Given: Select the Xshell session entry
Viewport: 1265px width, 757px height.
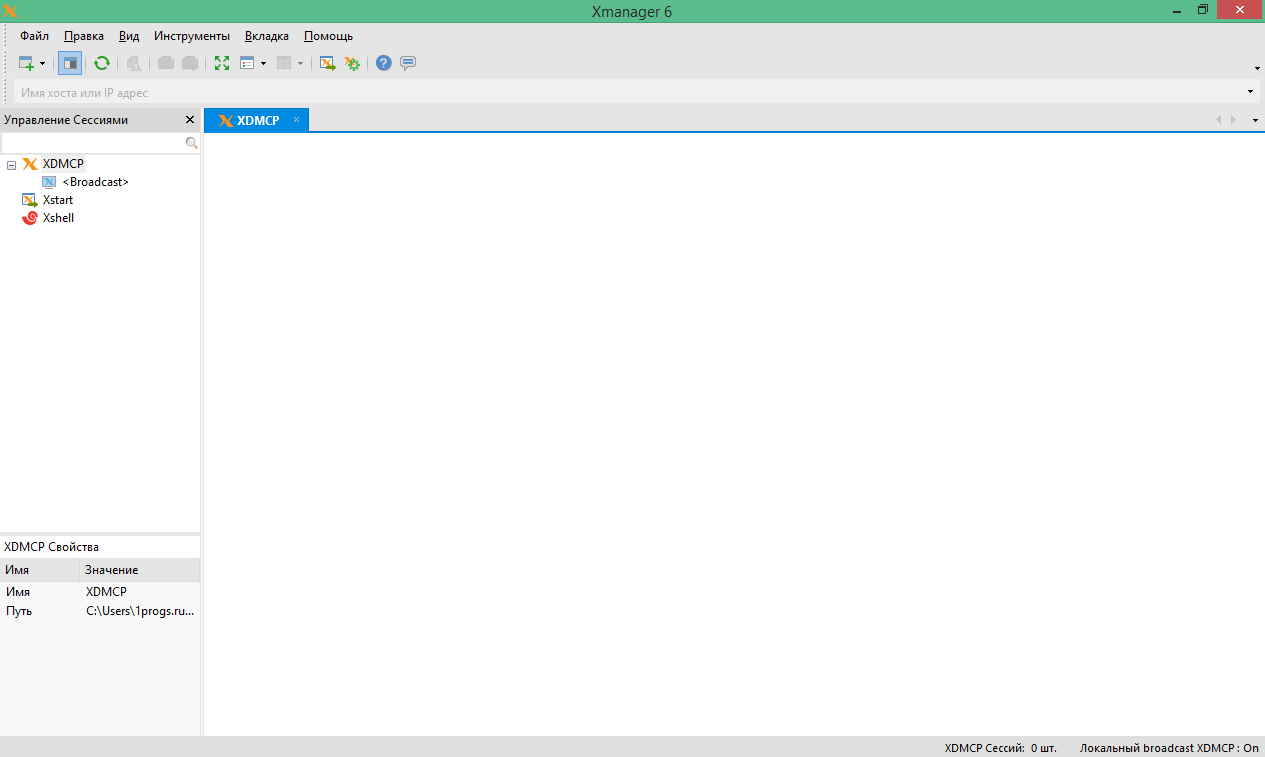Looking at the screenshot, I should 57,218.
